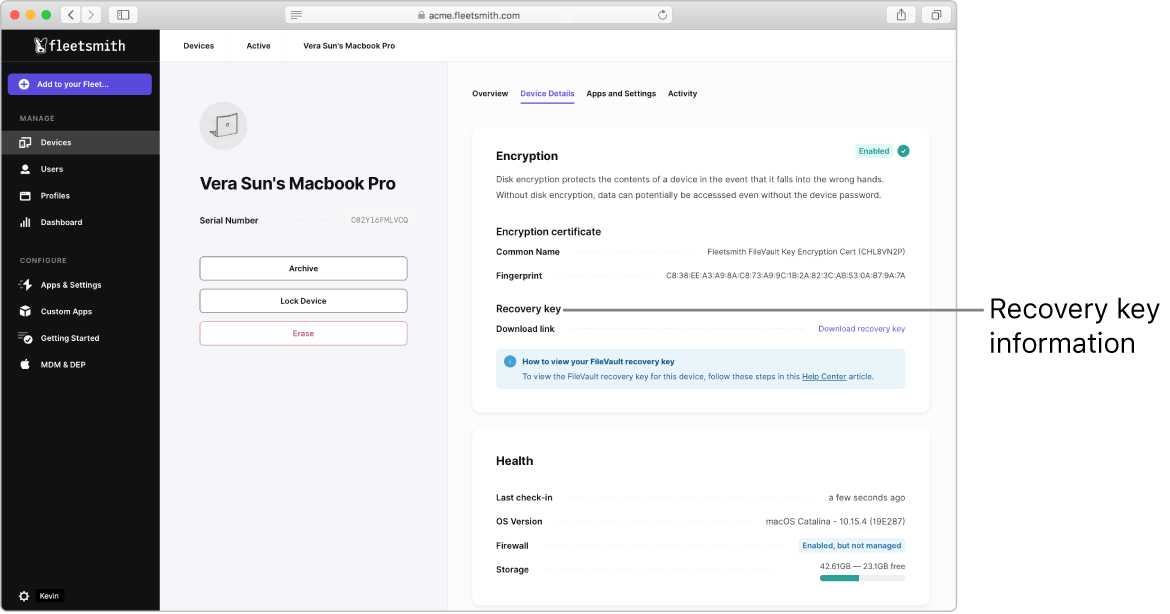Image resolution: width=1170 pixels, height=614 pixels.
Task: Click the 42.61GB — 23.1GB free text
Action: click(x=863, y=567)
